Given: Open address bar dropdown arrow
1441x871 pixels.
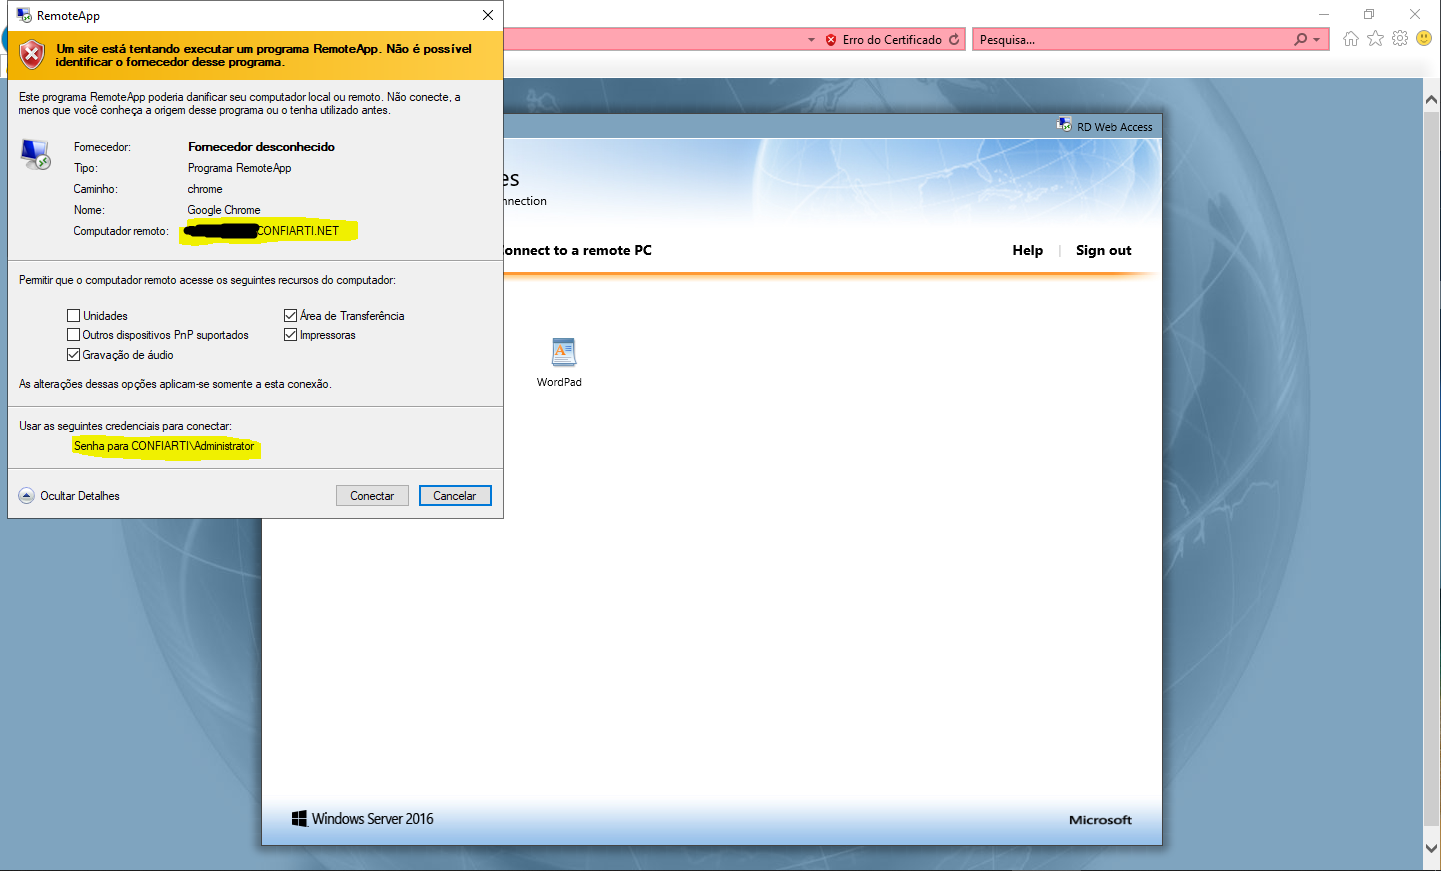Looking at the screenshot, I should point(811,40).
